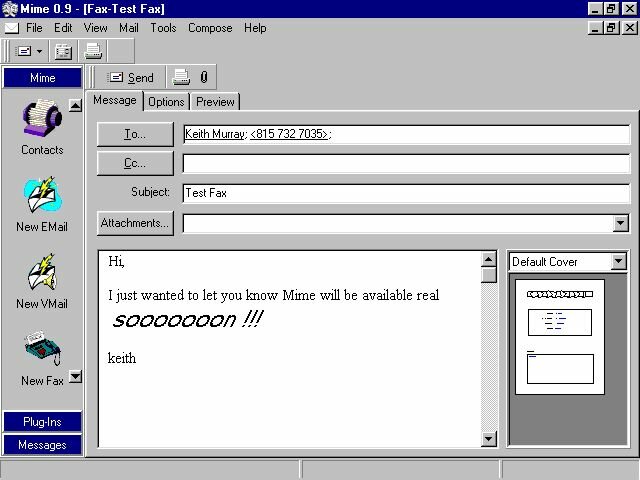Click the print icon beside Send
This screenshot has height=480, width=640.
[181, 77]
